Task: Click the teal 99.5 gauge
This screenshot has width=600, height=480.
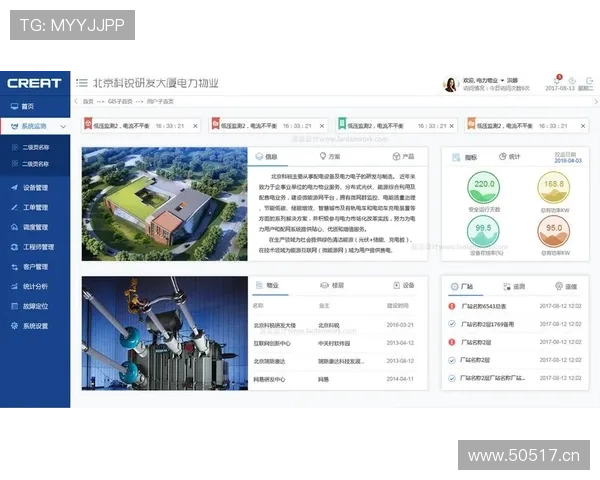Action: coord(483,232)
